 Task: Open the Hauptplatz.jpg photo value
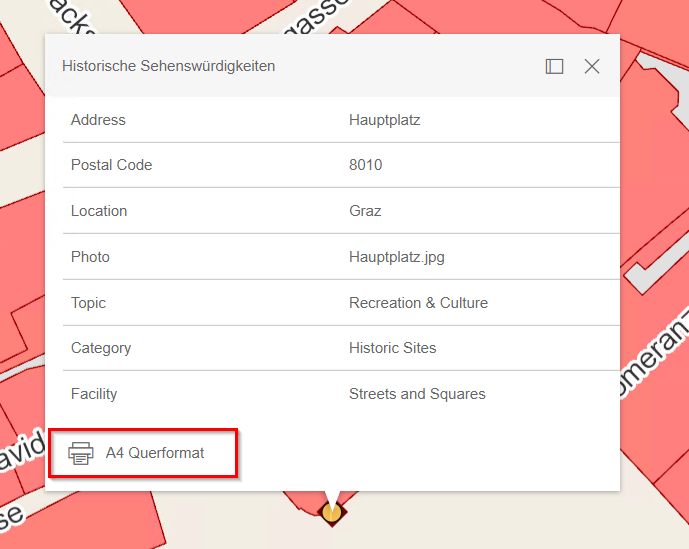pyautogui.click(x=397, y=257)
